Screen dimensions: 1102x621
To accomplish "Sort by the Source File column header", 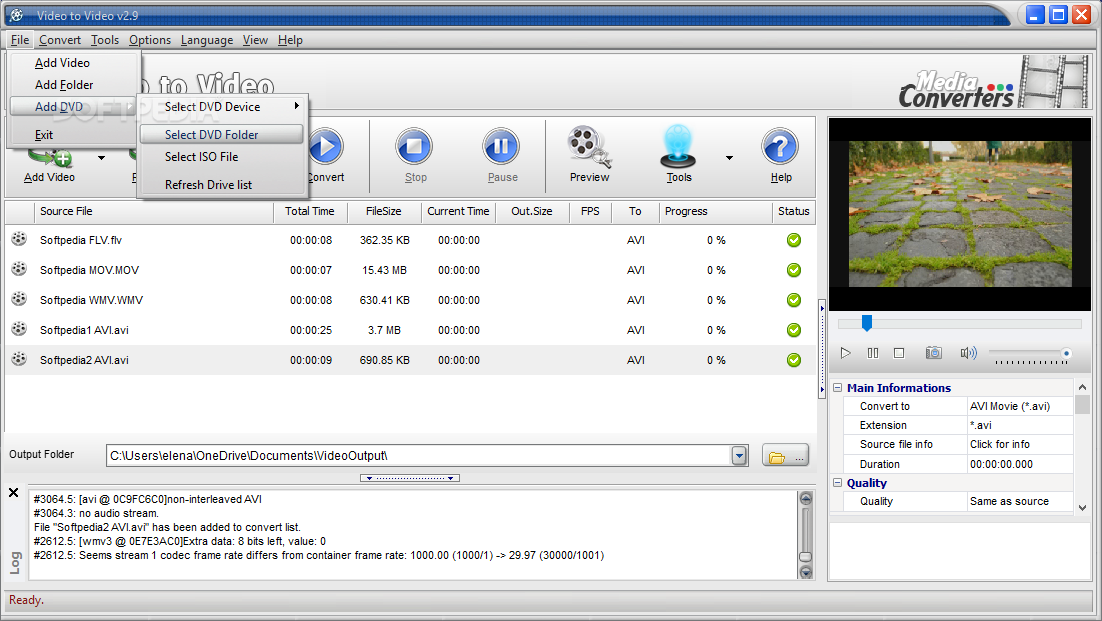I will 153,211.
